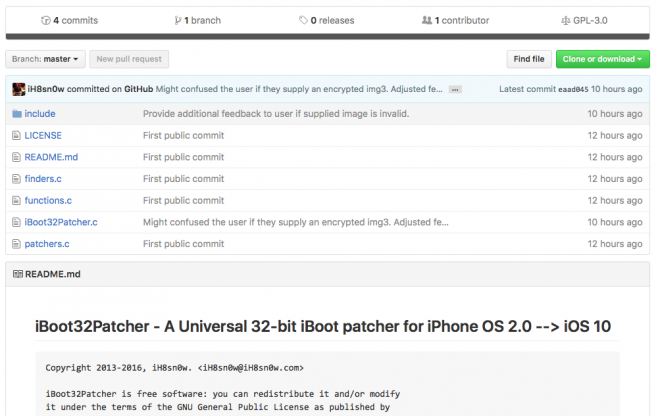Open the iBoot32Patcher.c file
660x416 pixels.
[x=61, y=222]
